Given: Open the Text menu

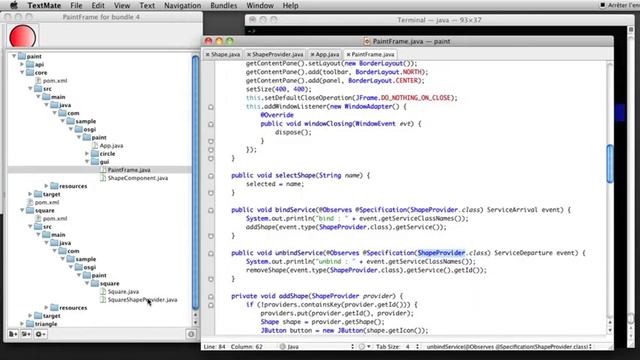Looking at the screenshot, I should click(147, 5).
